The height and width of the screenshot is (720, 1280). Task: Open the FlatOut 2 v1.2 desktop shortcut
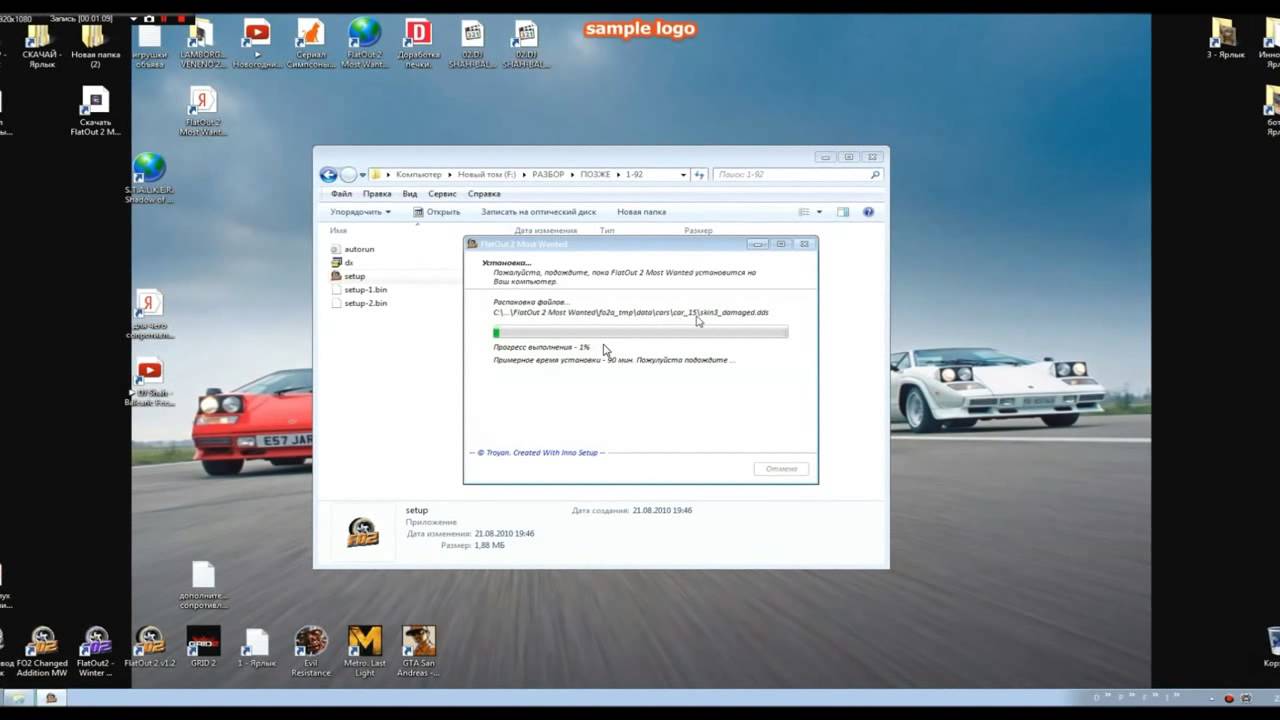(x=150, y=647)
